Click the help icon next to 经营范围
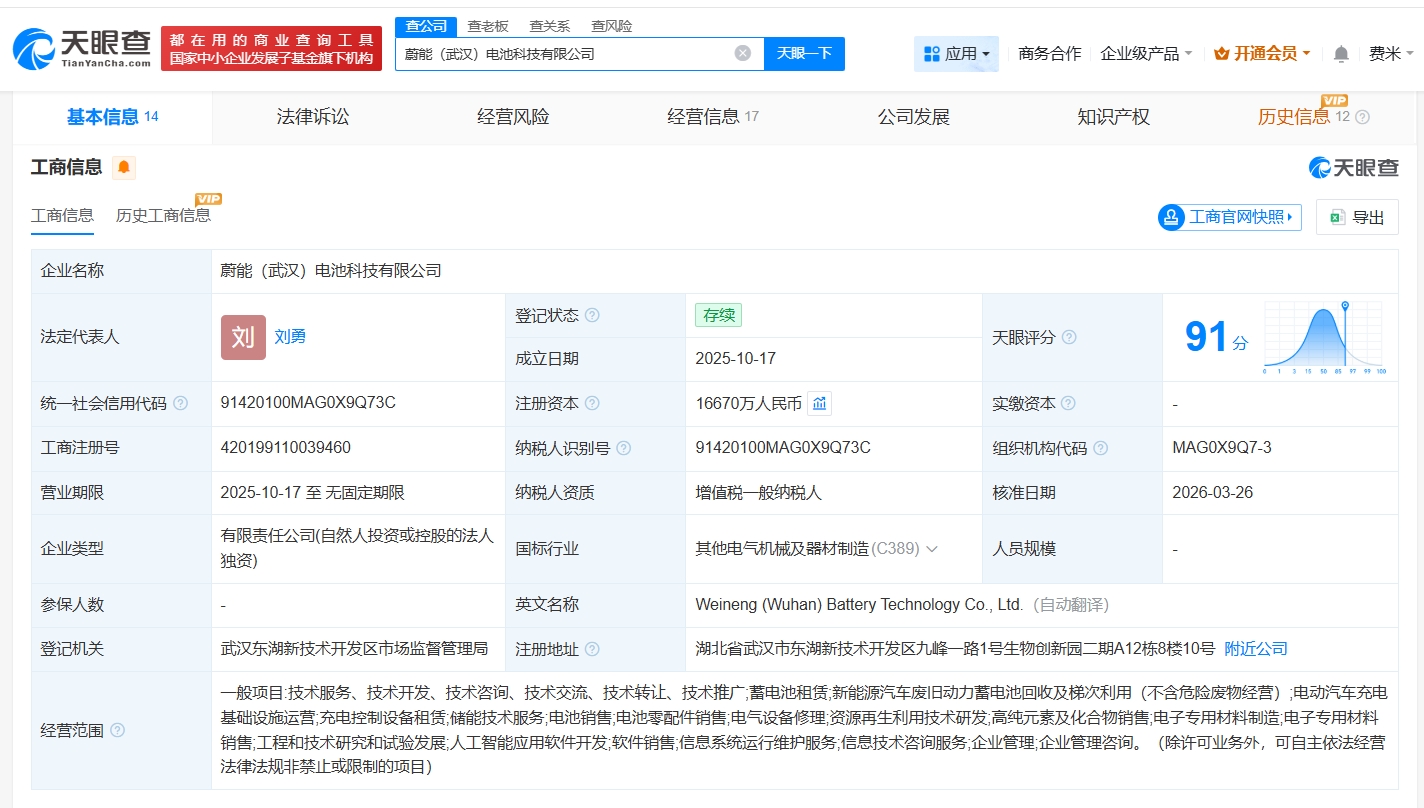 coord(118,731)
